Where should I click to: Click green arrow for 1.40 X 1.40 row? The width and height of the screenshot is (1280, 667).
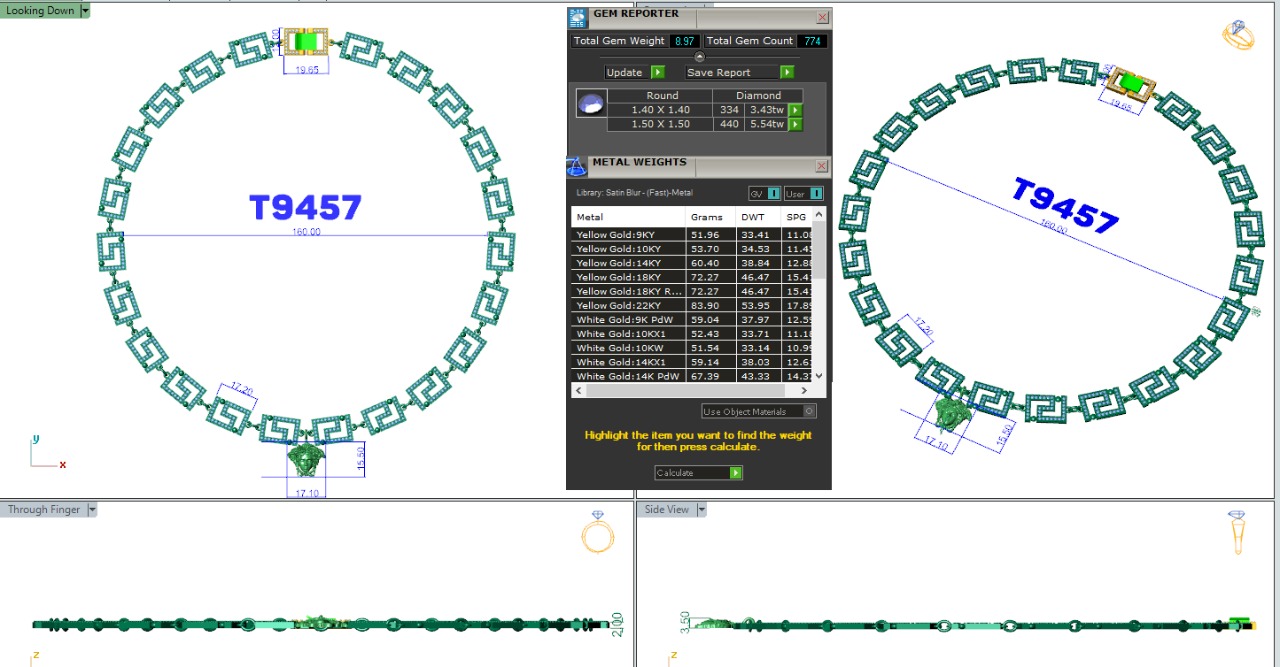tap(795, 110)
